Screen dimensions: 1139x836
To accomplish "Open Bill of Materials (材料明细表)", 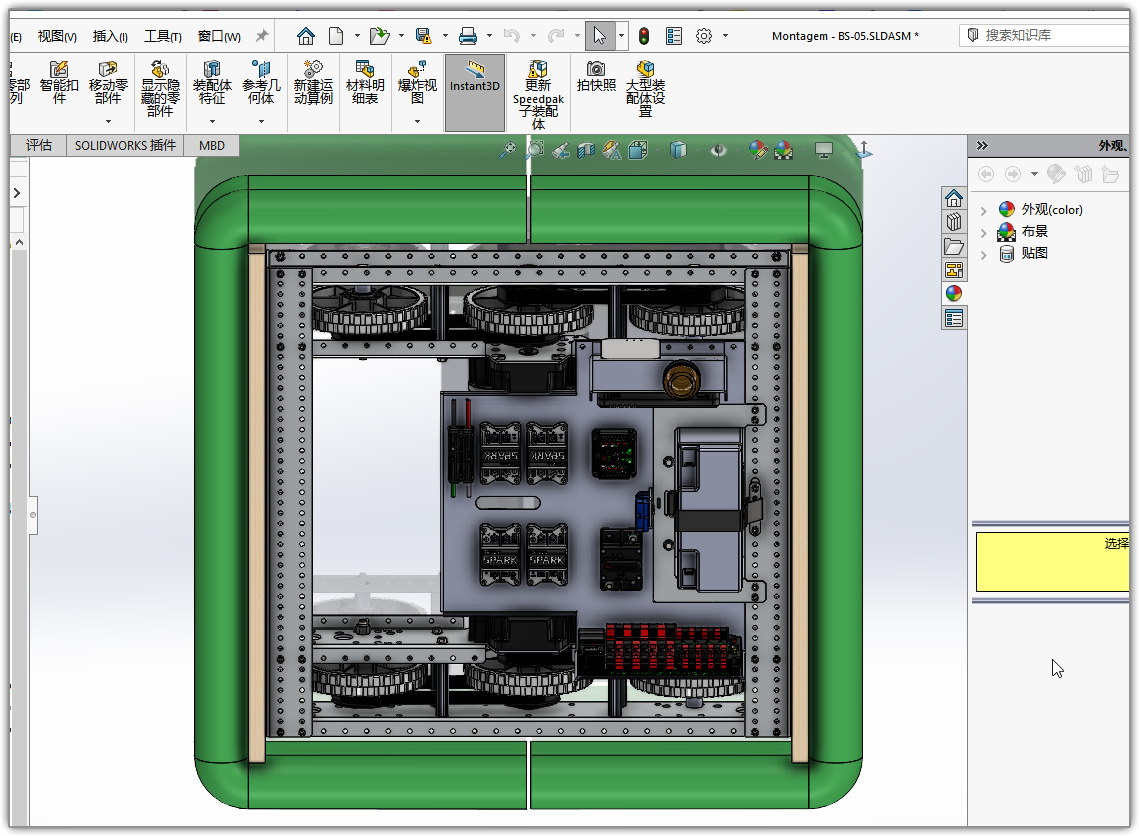I will coord(365,82).
